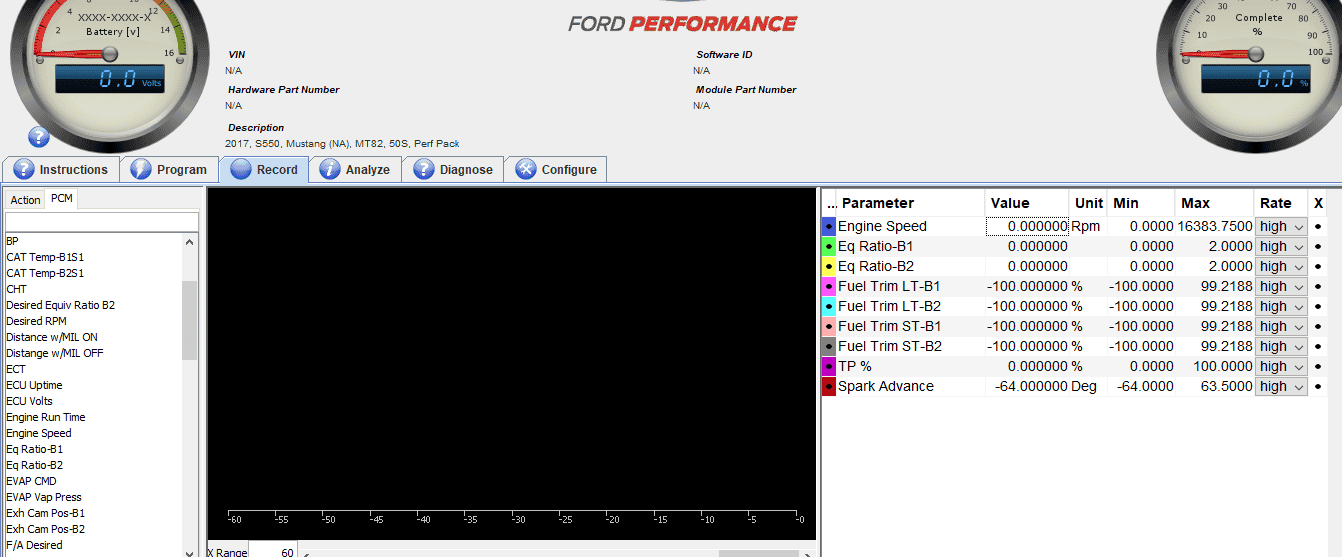
Task: Click the Fuel Trim LT-B1 magenta swatch
Action: coord(829,287)
